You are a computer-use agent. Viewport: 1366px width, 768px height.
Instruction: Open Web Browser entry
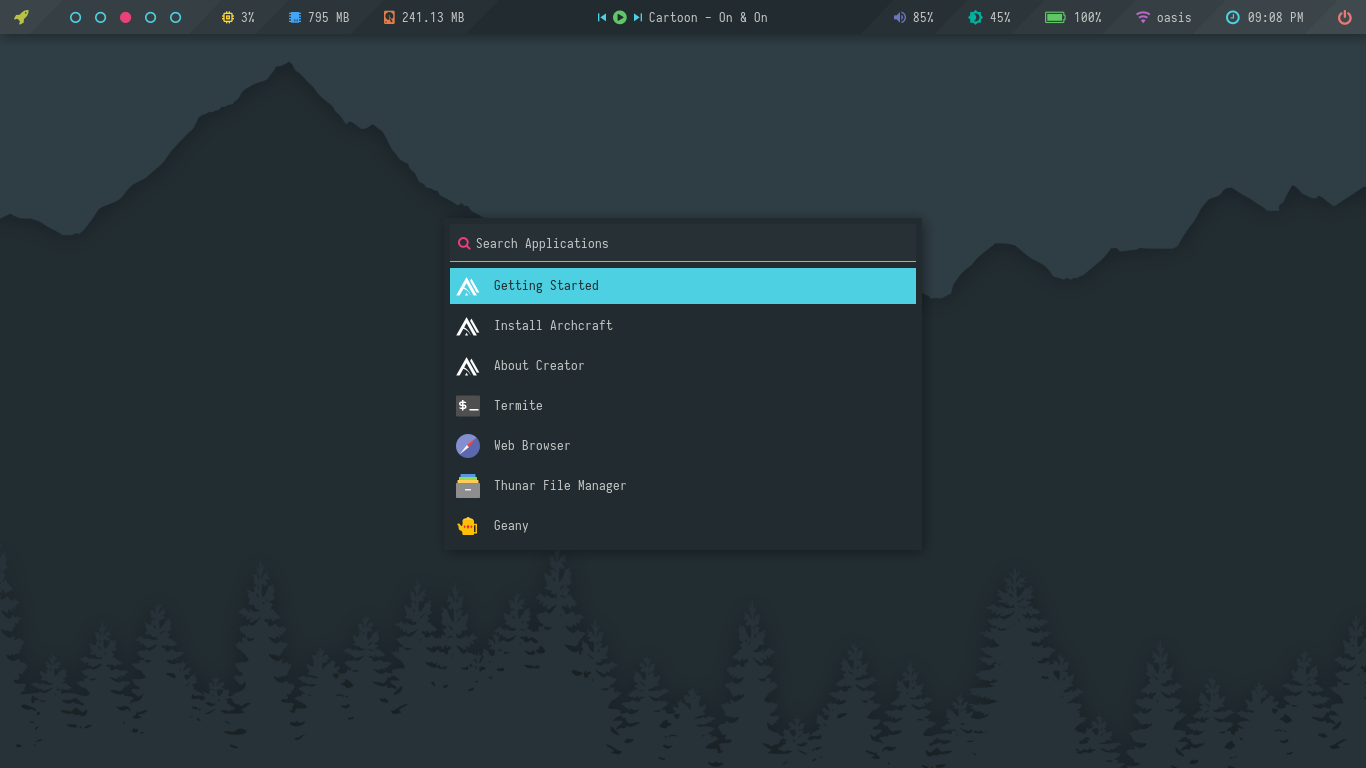pos(683,446)
